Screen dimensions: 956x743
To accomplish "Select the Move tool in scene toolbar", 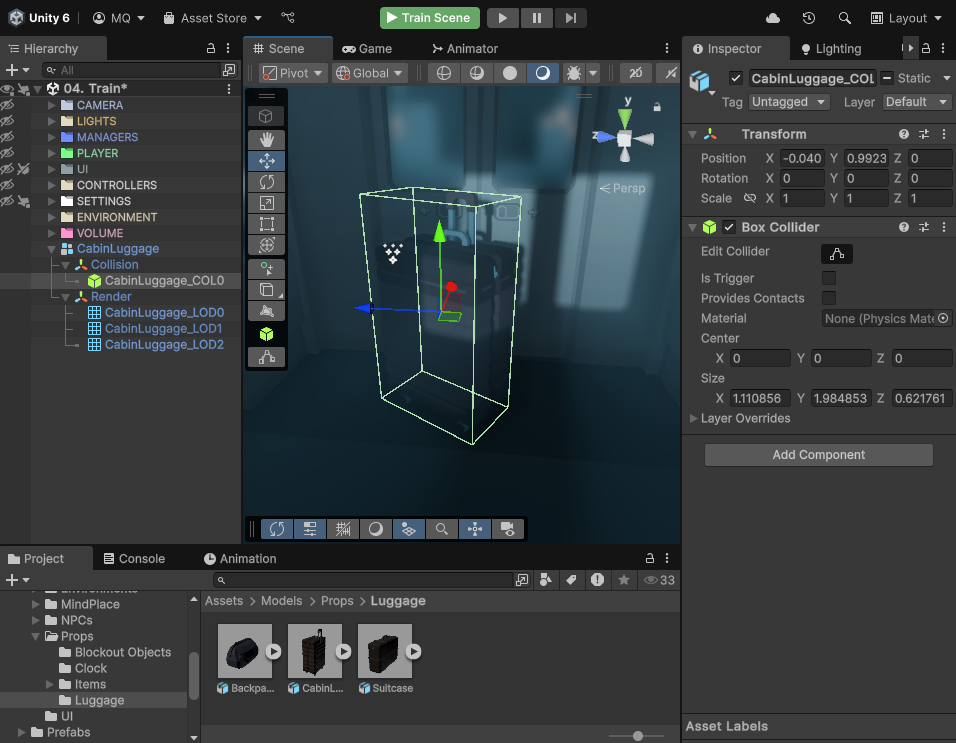I will [266, 161].
